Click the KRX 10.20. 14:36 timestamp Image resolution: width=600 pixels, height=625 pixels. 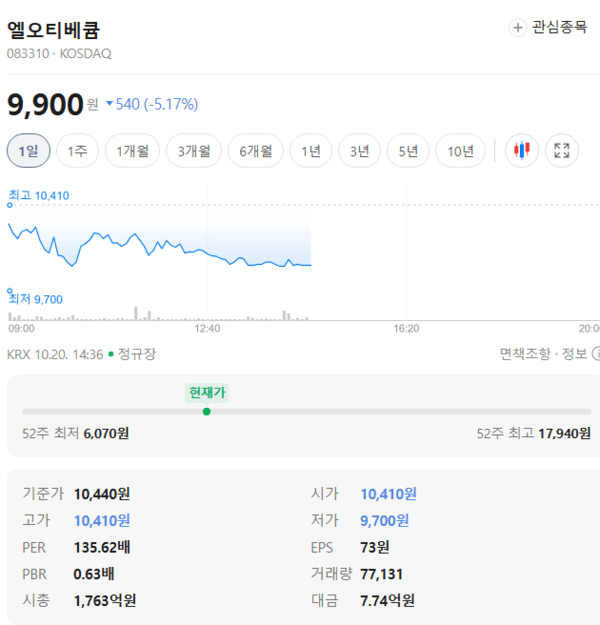pyautogui.click(x=55, y=354)
